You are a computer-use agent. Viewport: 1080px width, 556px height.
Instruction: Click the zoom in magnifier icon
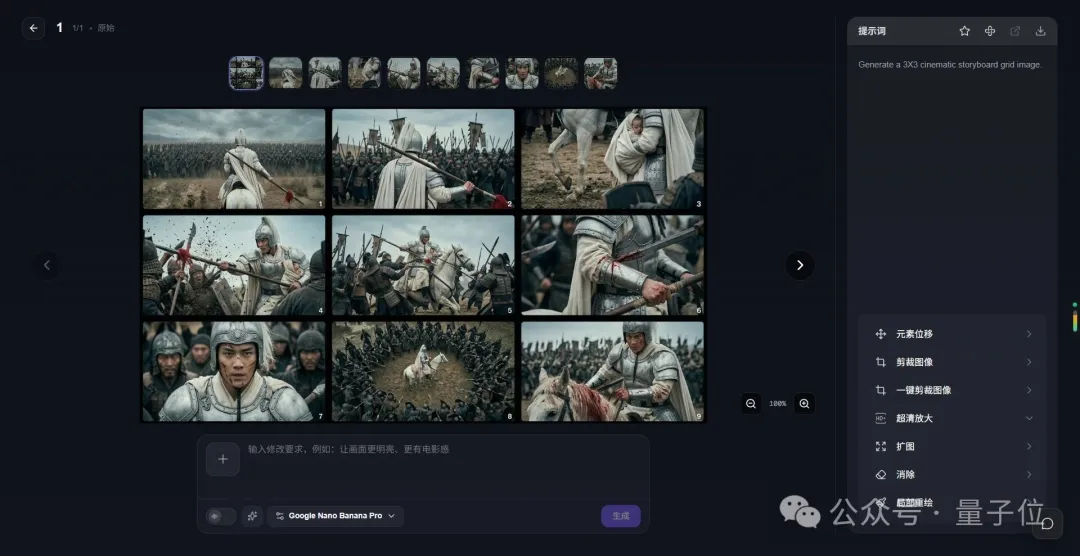point(804,403)
